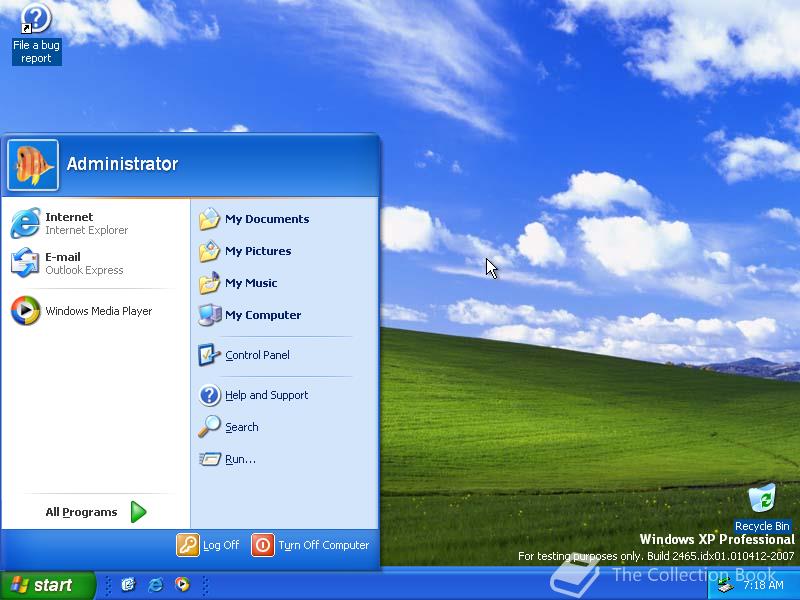
Task: Click the Log Off key icon
Action: coord(188,545)
